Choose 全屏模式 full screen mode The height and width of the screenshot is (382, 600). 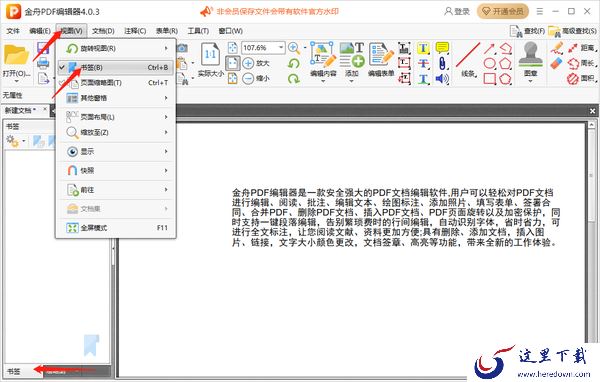click(115, 228)
